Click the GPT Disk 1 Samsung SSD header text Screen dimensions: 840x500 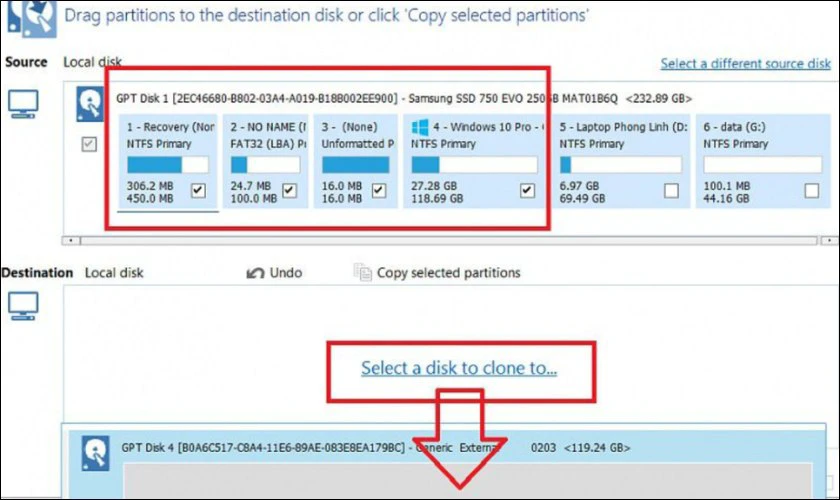click(404, 99)
